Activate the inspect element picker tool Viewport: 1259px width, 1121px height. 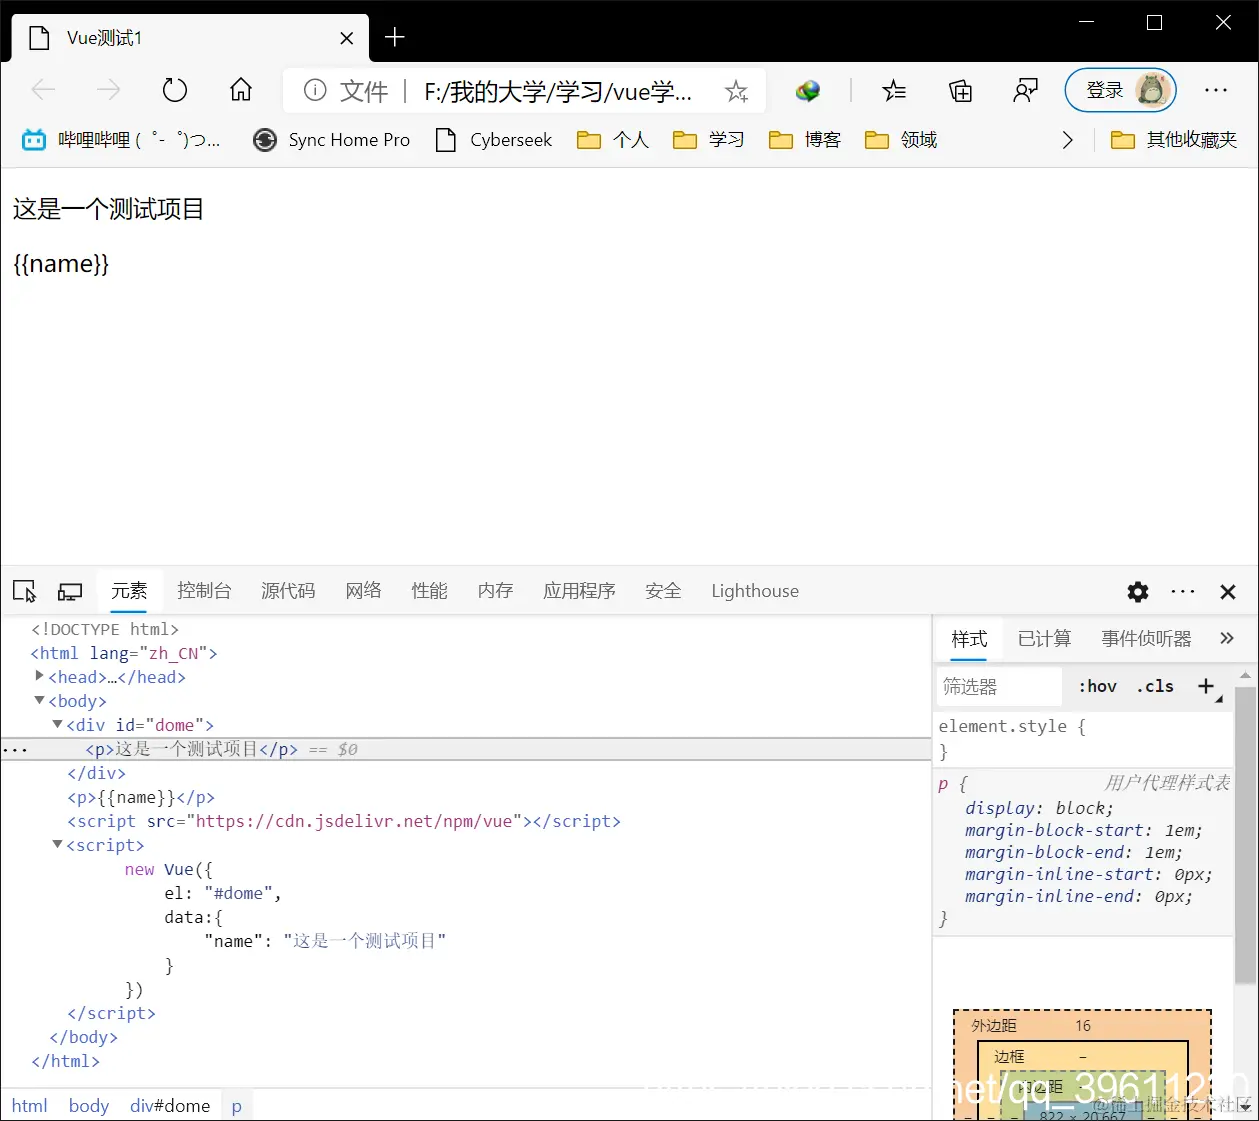tap(25, 591)
